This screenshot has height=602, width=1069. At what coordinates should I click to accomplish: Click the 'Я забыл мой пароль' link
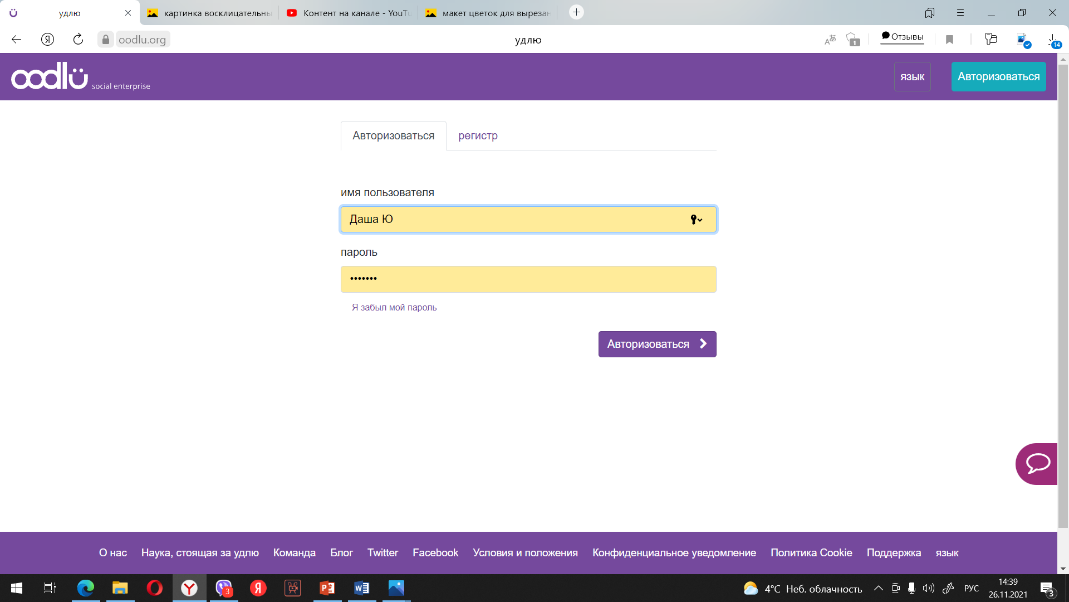pyautogui.click(x=394, y=308)
